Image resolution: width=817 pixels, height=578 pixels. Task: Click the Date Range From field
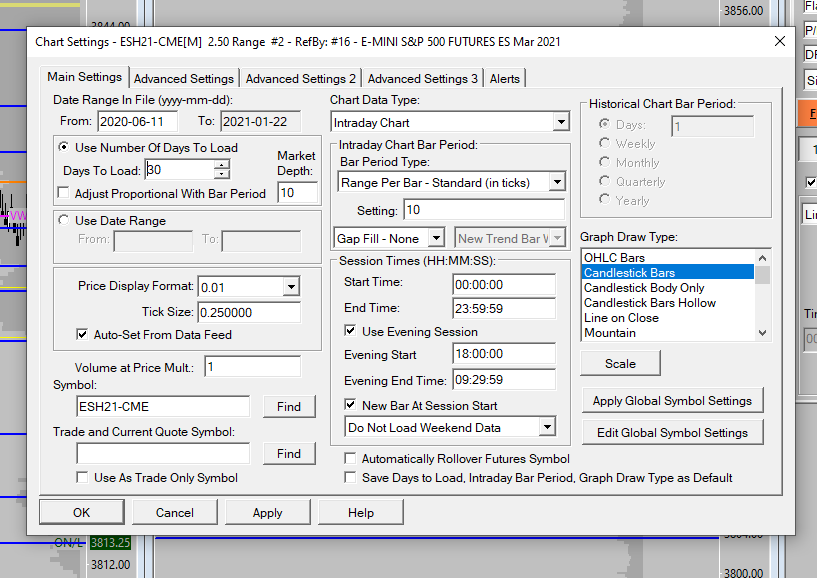coord(138,121)
